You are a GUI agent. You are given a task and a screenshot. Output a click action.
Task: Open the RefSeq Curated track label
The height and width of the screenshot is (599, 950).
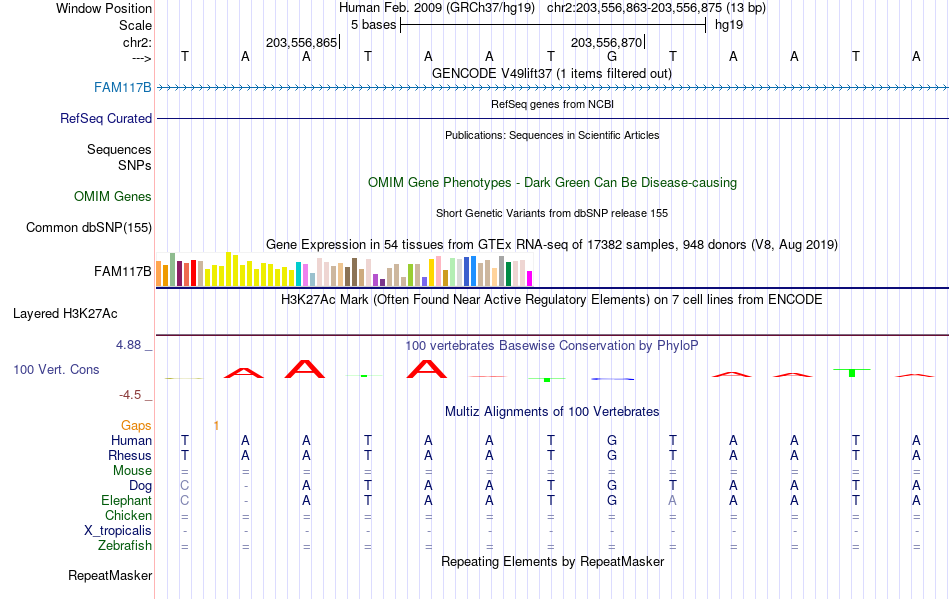click(106, 118)
